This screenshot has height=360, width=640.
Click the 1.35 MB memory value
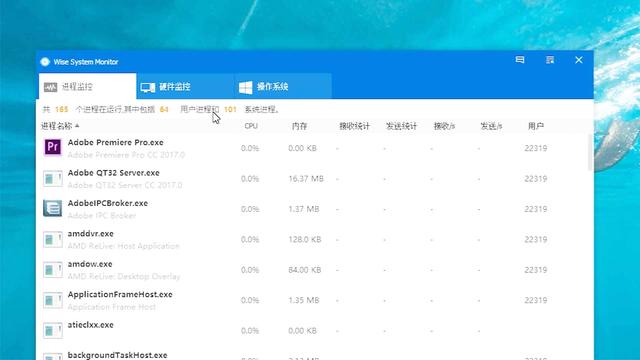(x=304, y=300)
